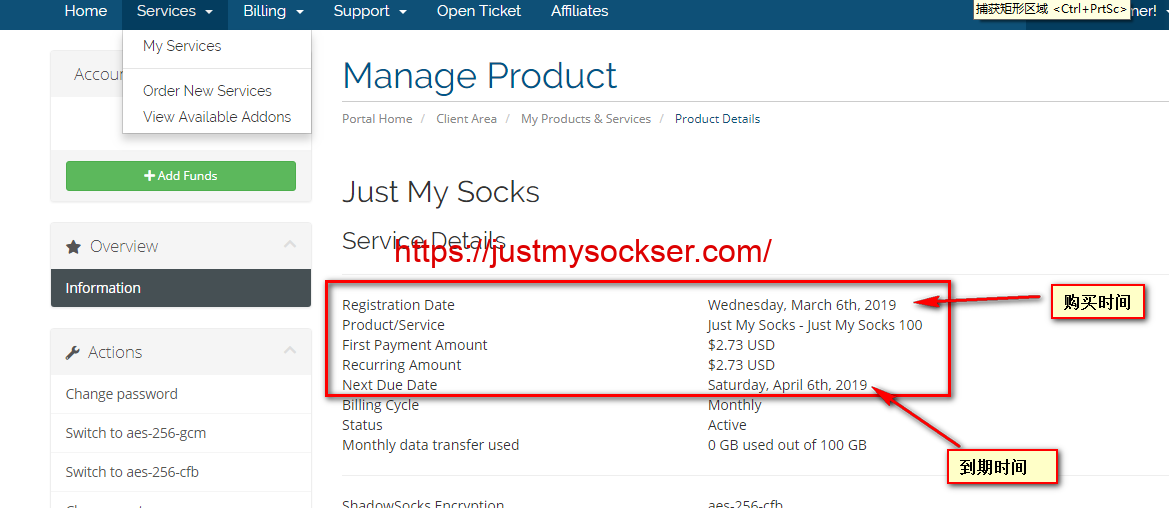Select View Available Addons entry
Screen dimensions: 1169x508
217,117
